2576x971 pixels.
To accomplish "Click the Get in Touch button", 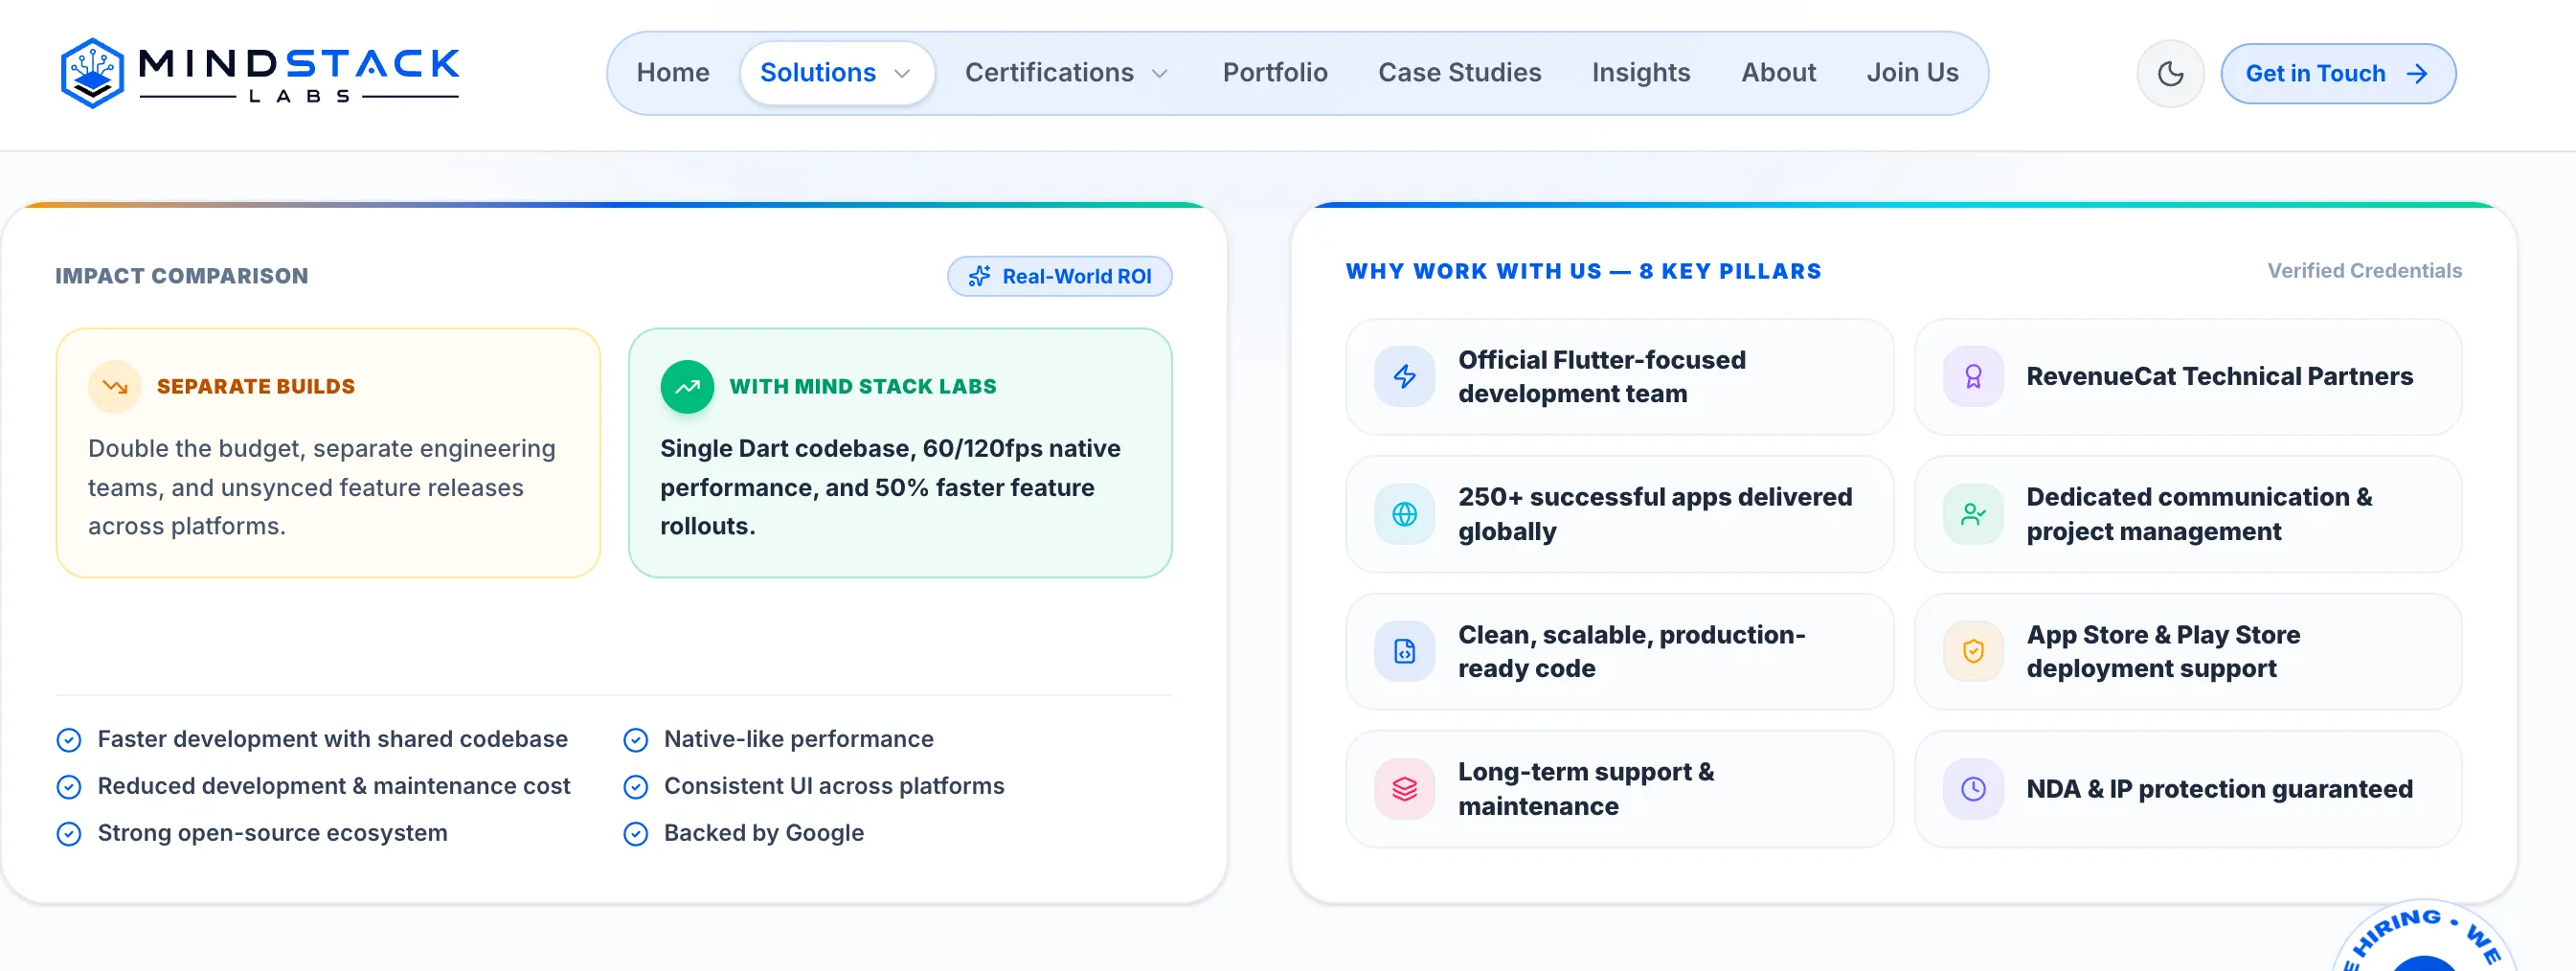I will [x=2338, y=73].
